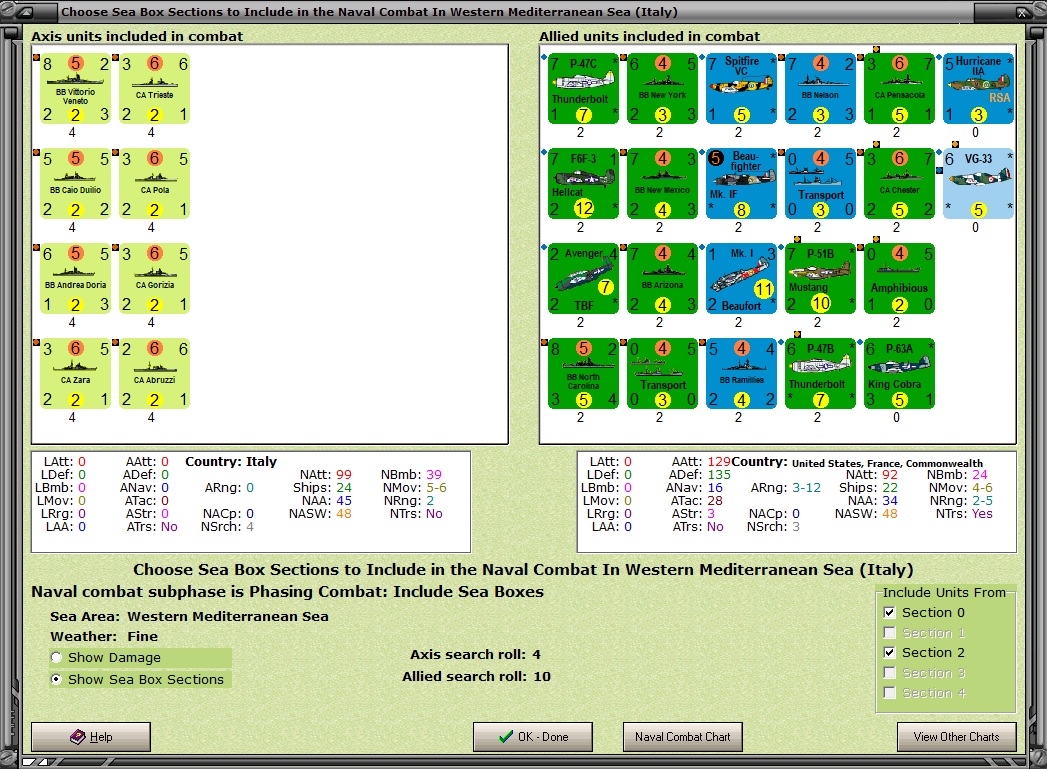Uncheck the Section 2 checkbox
This screenshot has height=769, width=1047.
click(889, 652)
